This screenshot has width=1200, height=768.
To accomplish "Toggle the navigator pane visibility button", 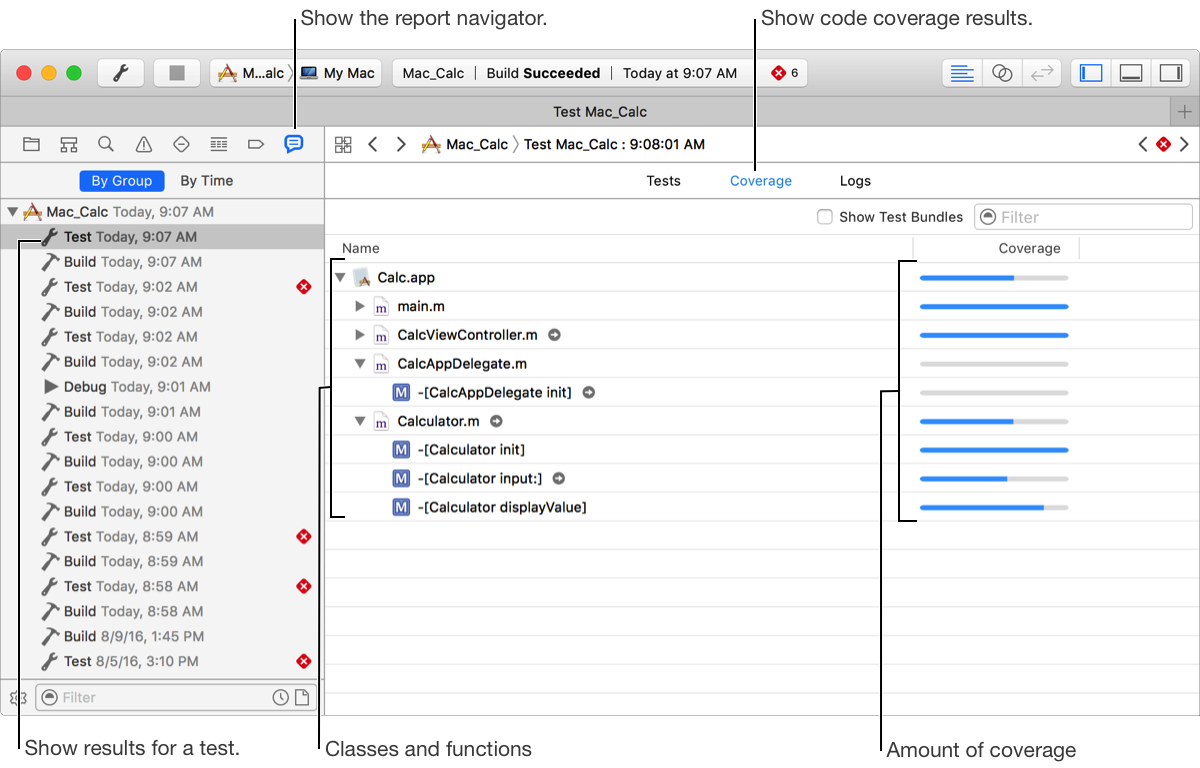I will (x=1092, y=73).
